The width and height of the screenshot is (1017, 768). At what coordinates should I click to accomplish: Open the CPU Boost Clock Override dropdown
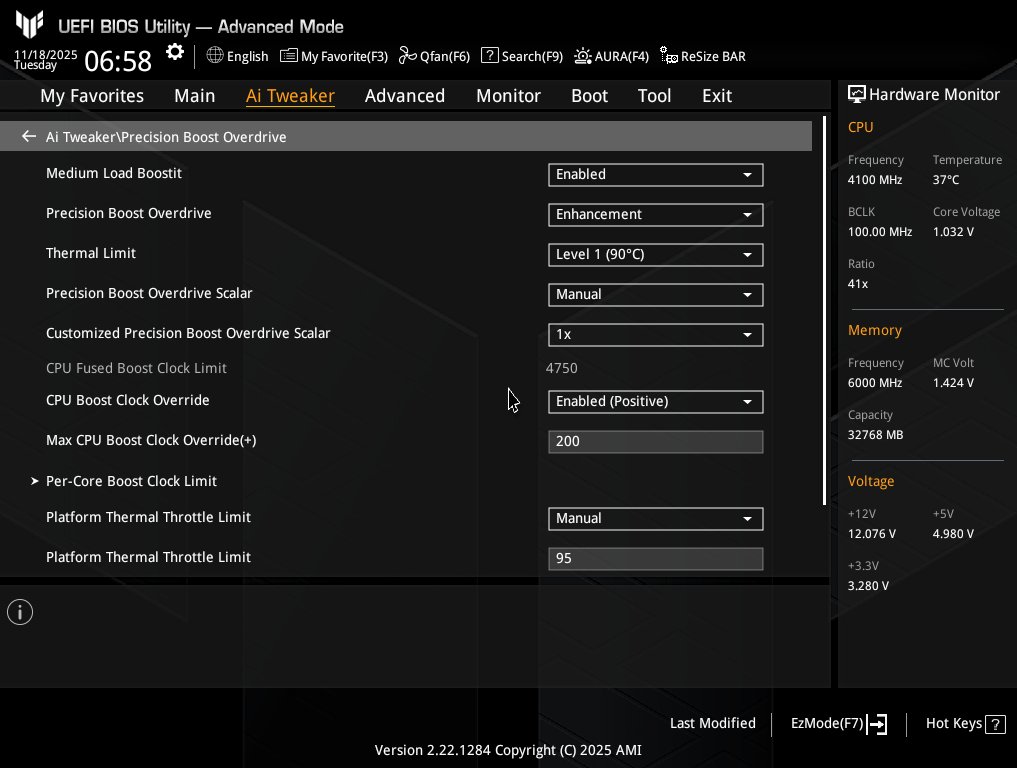click(655, 402)
